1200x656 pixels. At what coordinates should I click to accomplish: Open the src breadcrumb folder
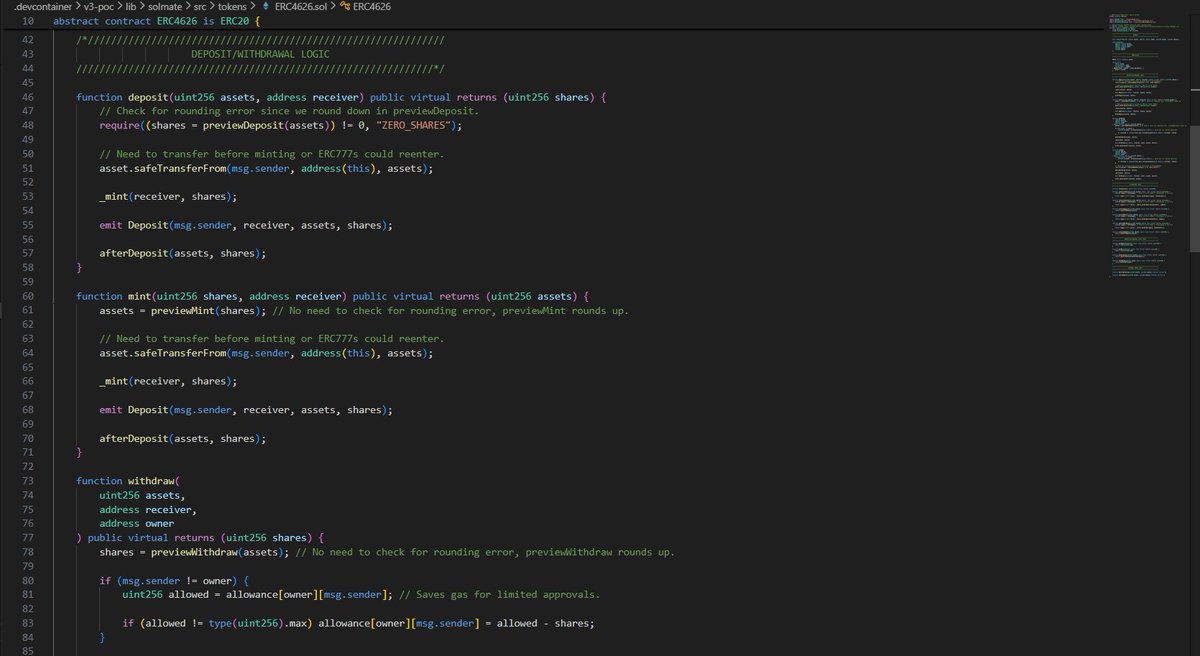[202, 6]
